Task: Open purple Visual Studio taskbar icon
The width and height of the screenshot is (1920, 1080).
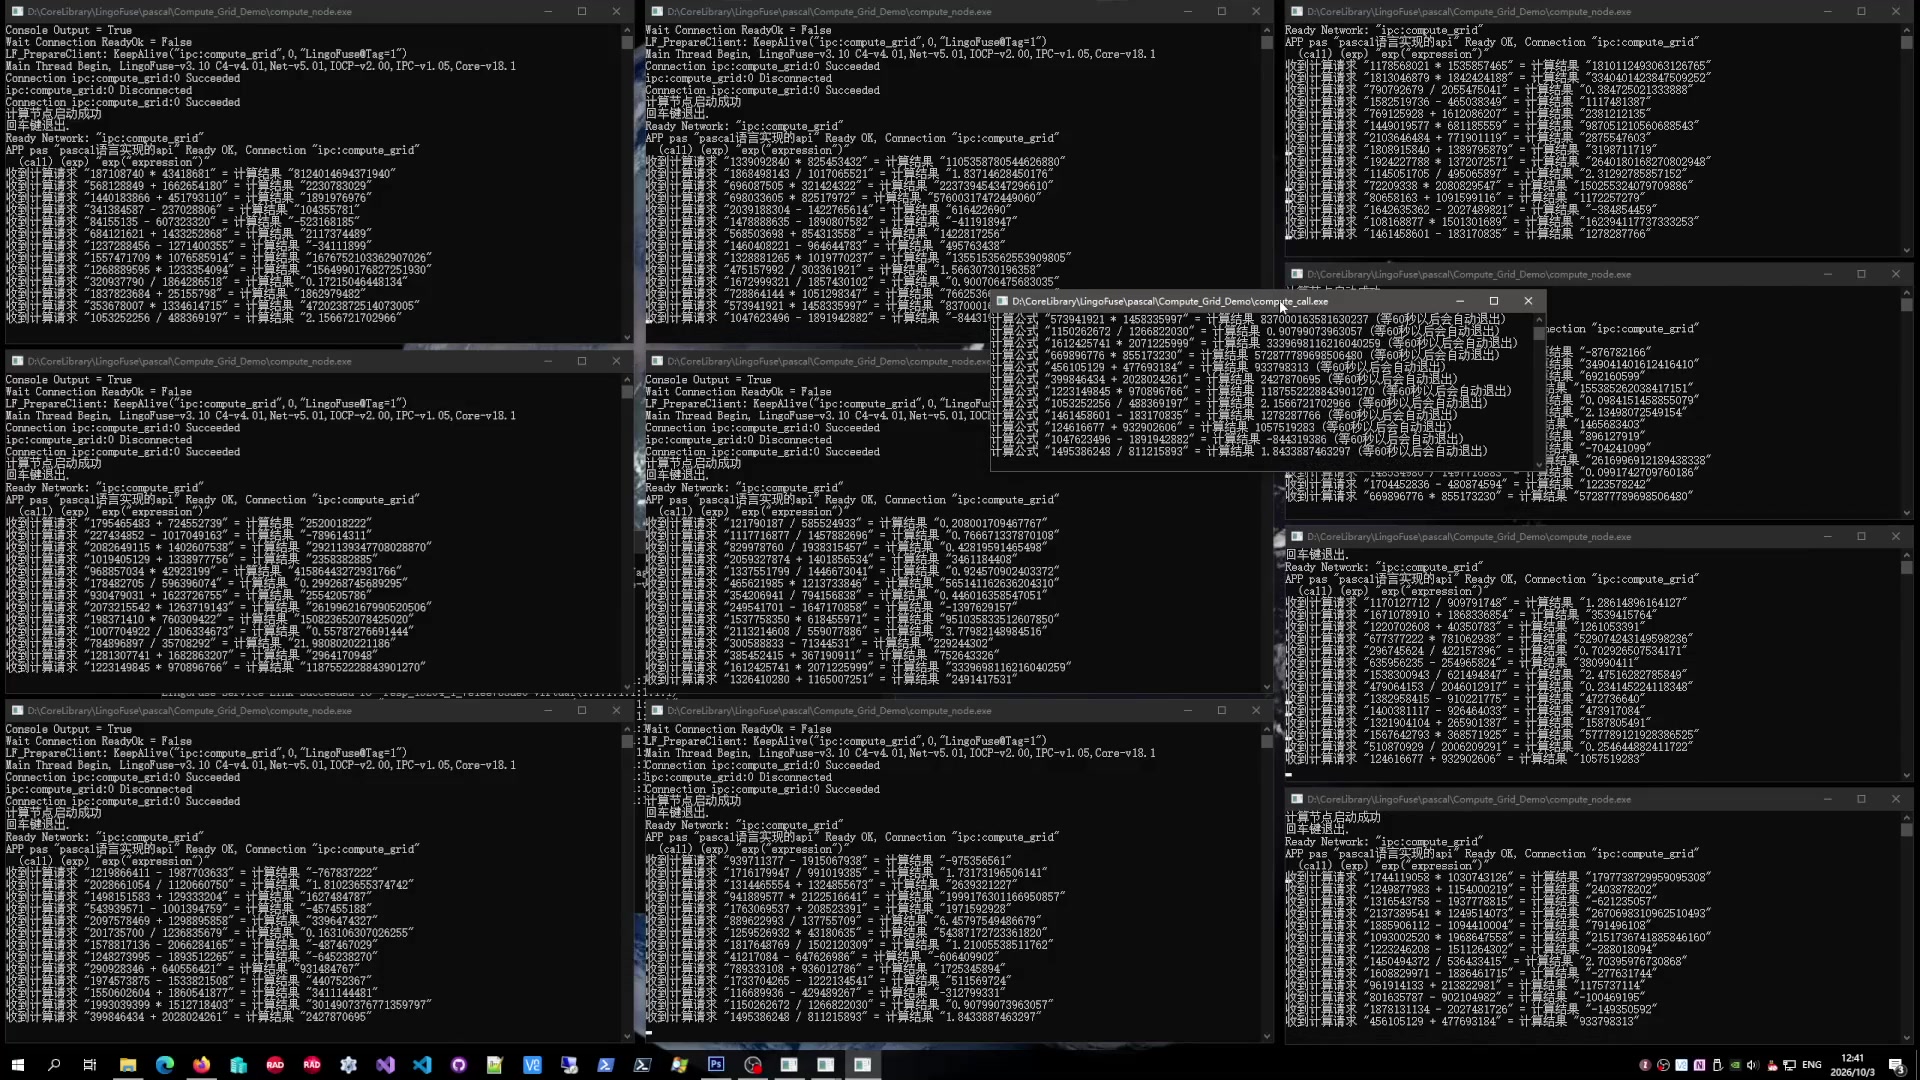Action: [386, 1065]
